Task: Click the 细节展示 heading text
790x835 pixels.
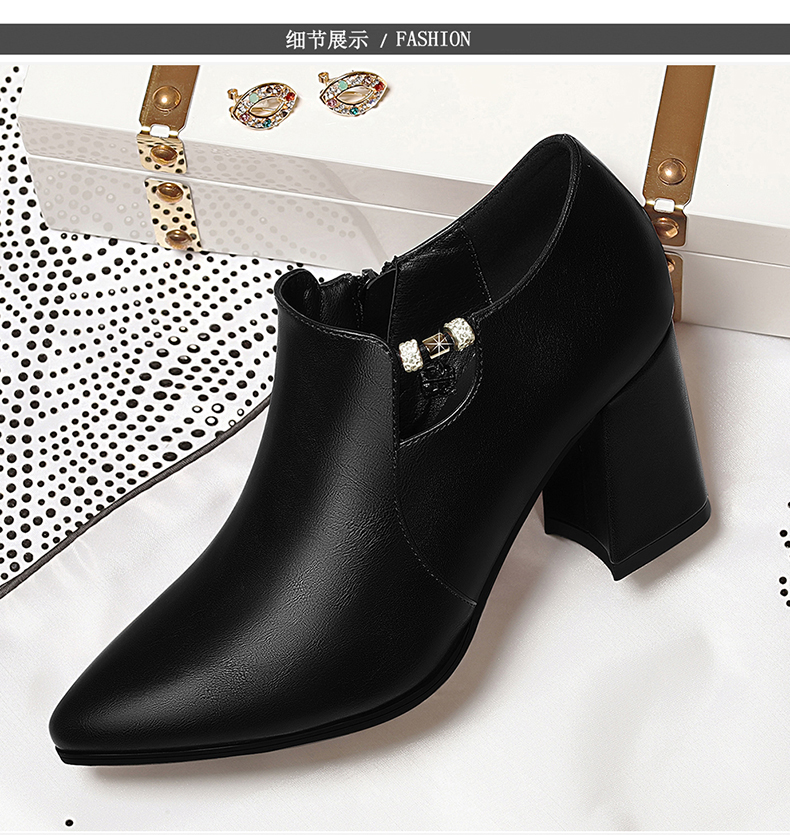Action: point(326,40)
